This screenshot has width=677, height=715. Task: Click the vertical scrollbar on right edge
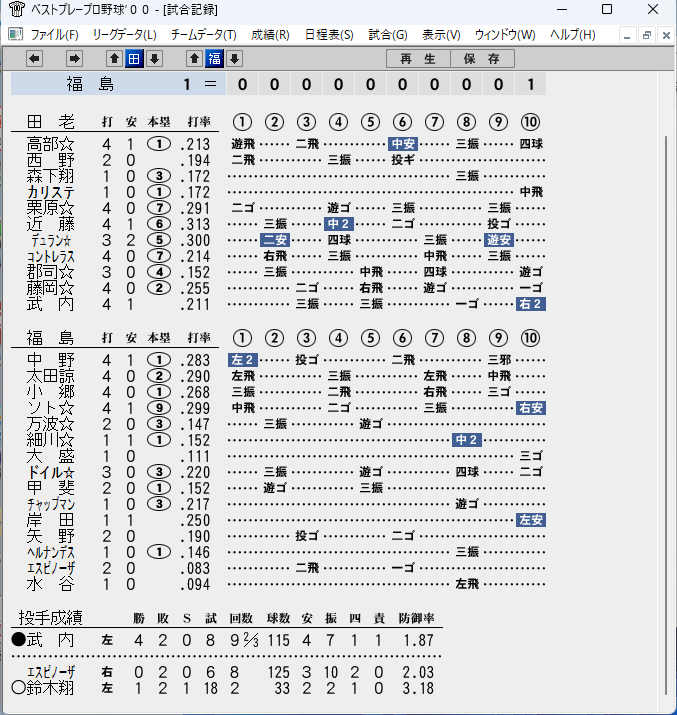667,415
